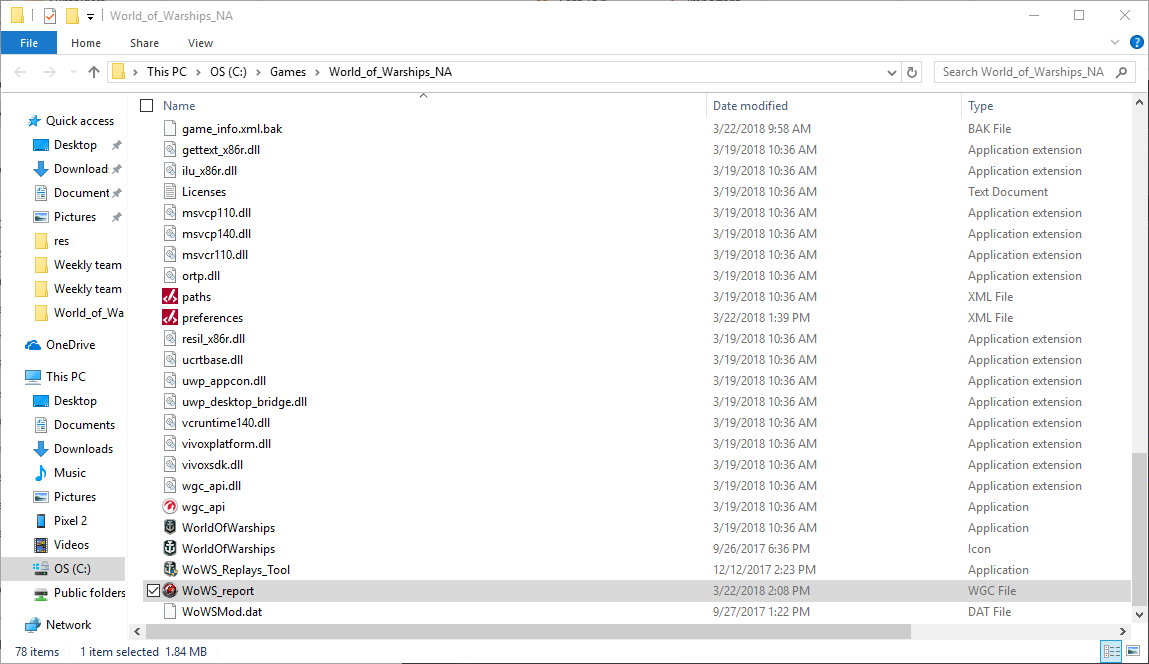The width and height of the screenshot is (1149, 664).
Task: Uncheck the WoWS_report item checkbox
Action: pyautogui.click(x=153, y=591)
